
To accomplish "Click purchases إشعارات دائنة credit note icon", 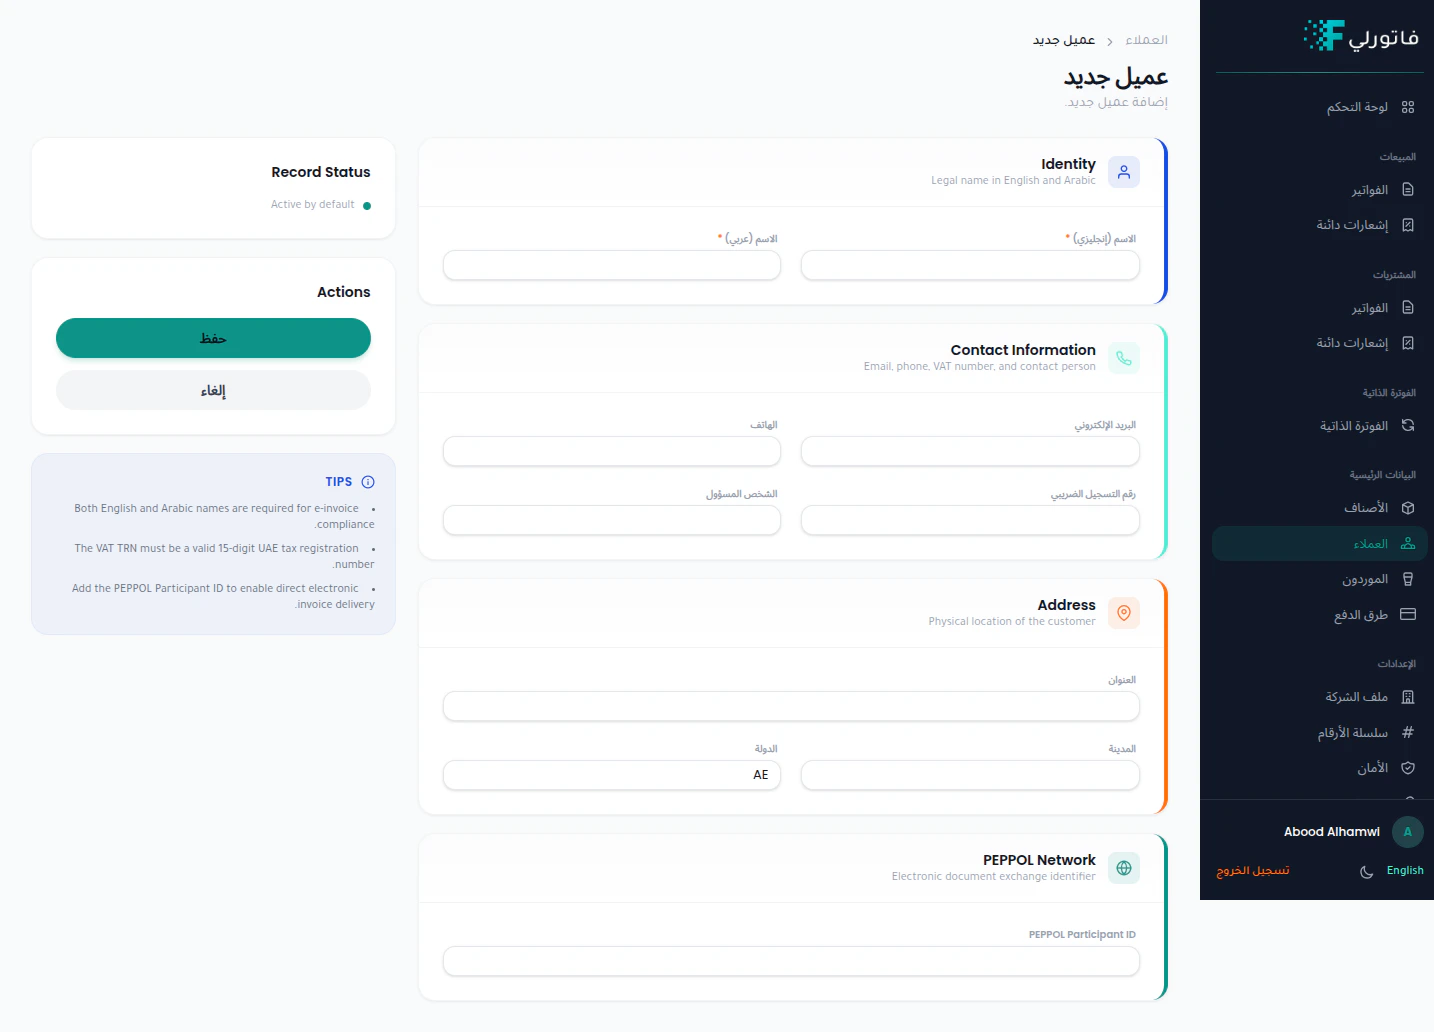I will 1408,343.
